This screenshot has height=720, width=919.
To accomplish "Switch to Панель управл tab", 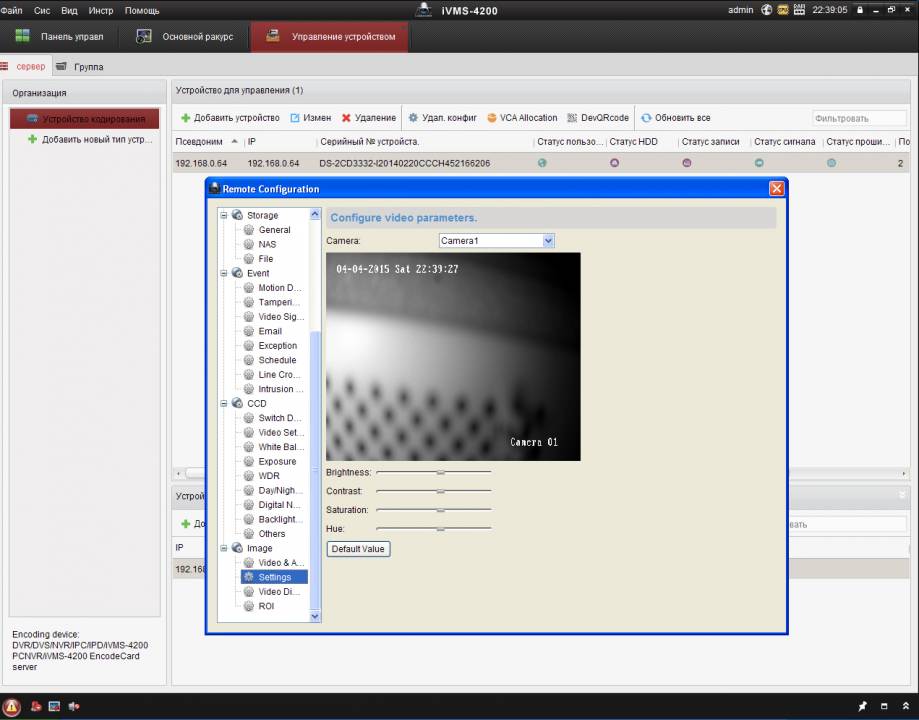I will [59, 36].
